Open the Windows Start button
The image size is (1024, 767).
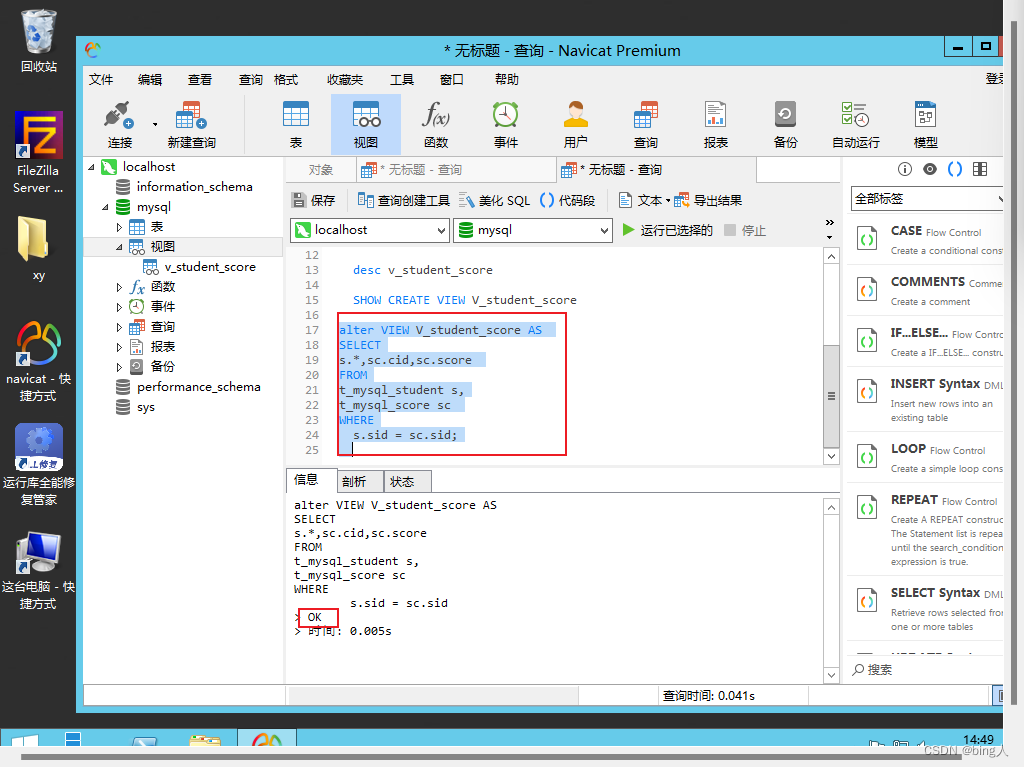click(25, 741)
